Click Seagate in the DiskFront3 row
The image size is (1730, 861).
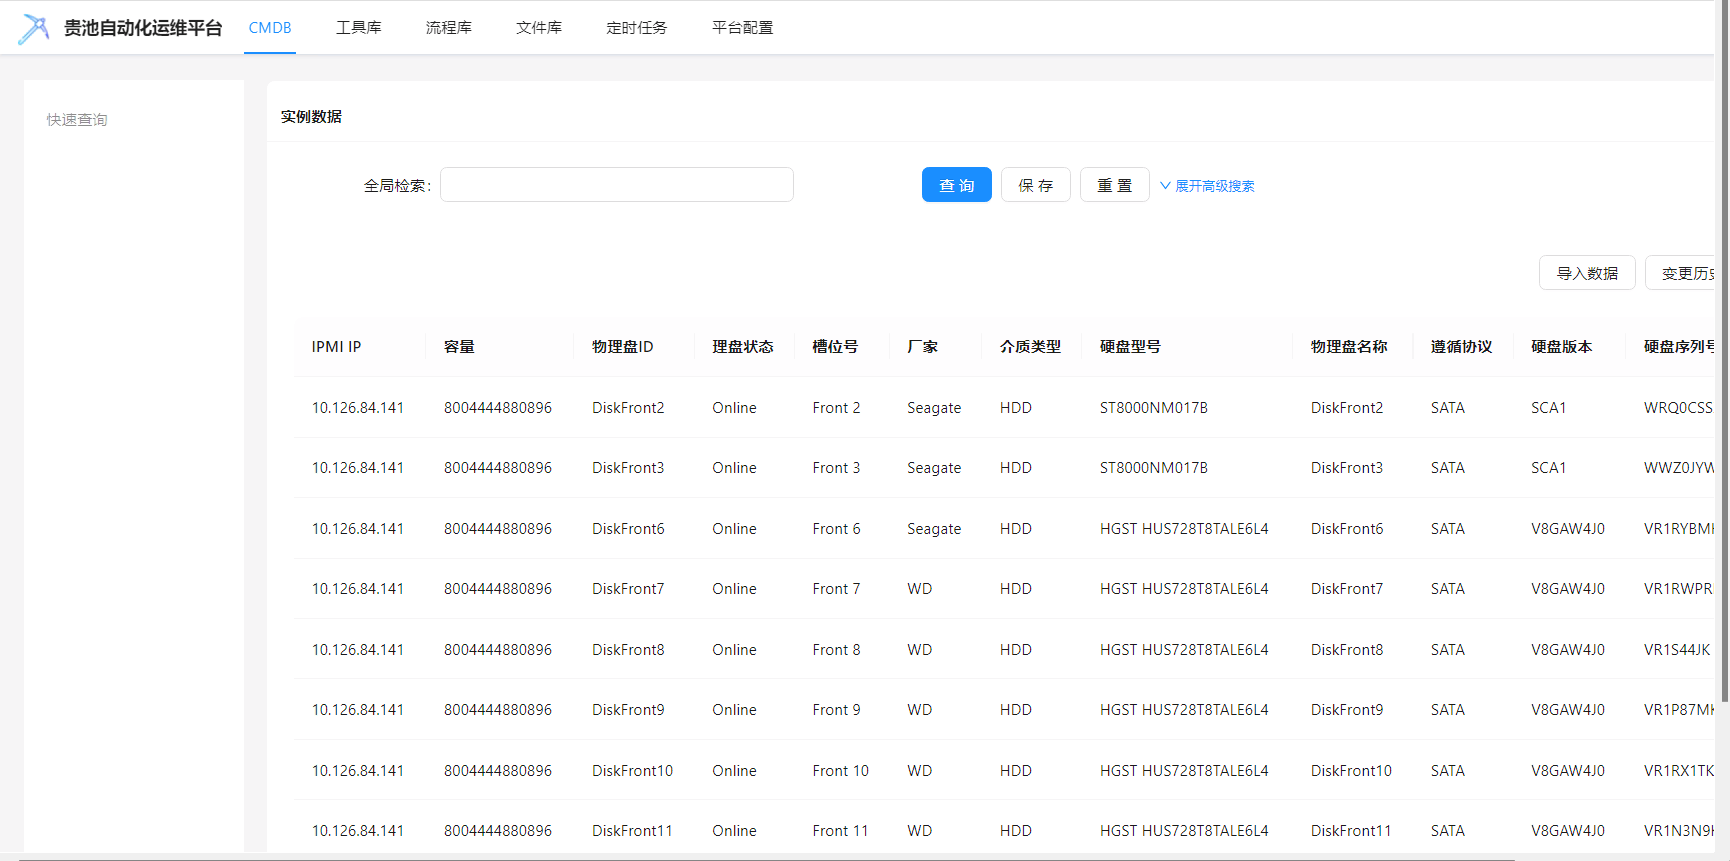pyautogui.click(x=934, y=468)
